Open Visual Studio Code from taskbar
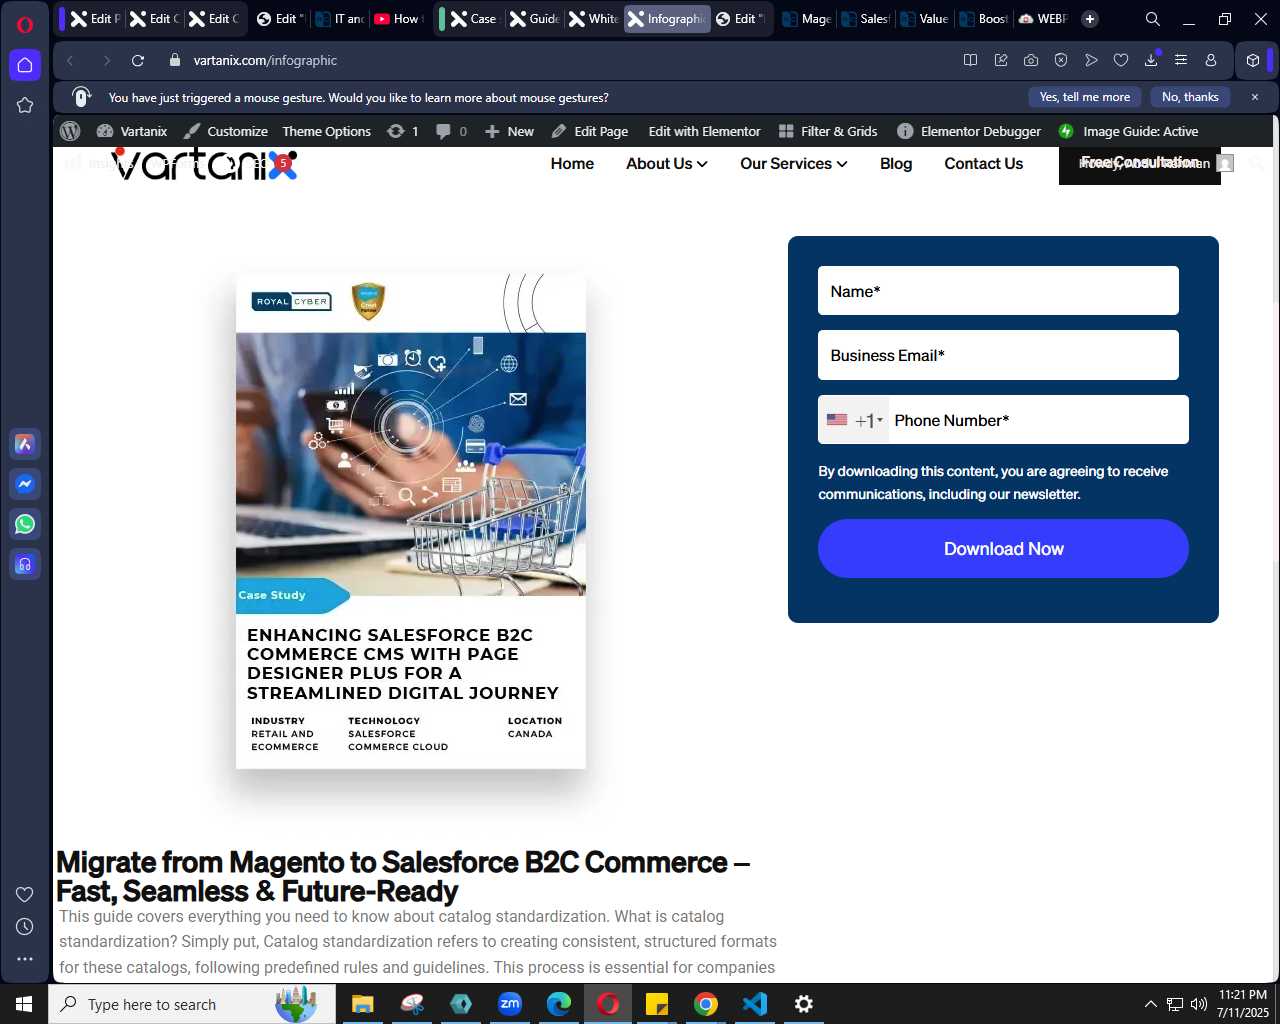Image resolution: width=1280 pixels, height=1024 pixels. [755, 1004]
